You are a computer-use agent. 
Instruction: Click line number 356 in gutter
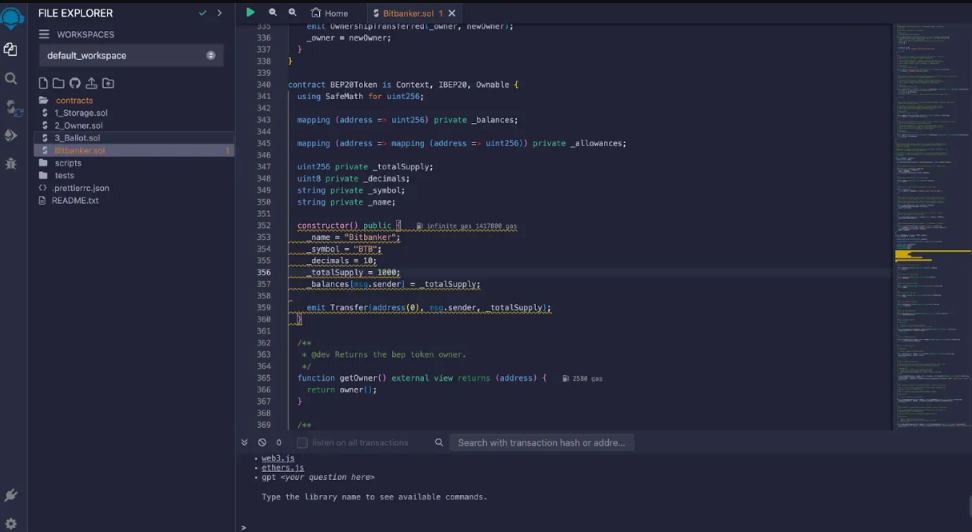[263, 272]
